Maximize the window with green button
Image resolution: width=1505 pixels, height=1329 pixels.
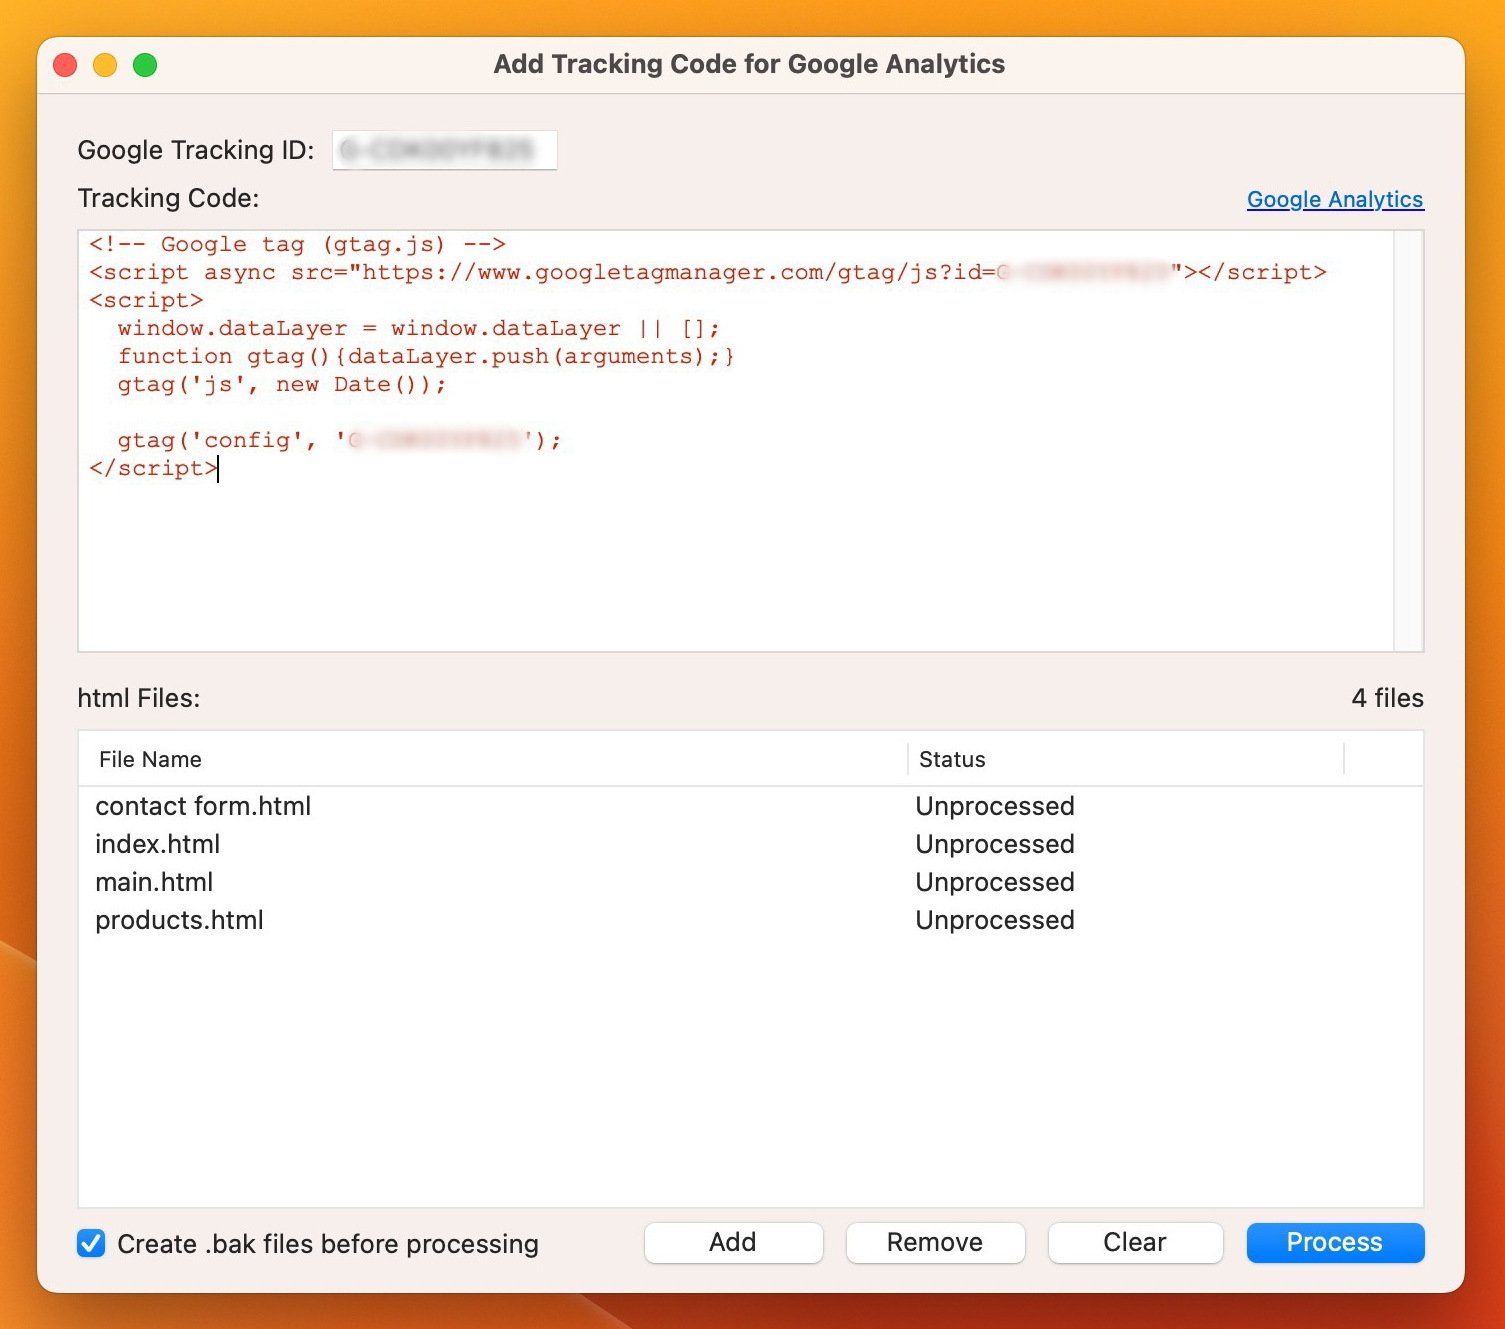point(145,65)
